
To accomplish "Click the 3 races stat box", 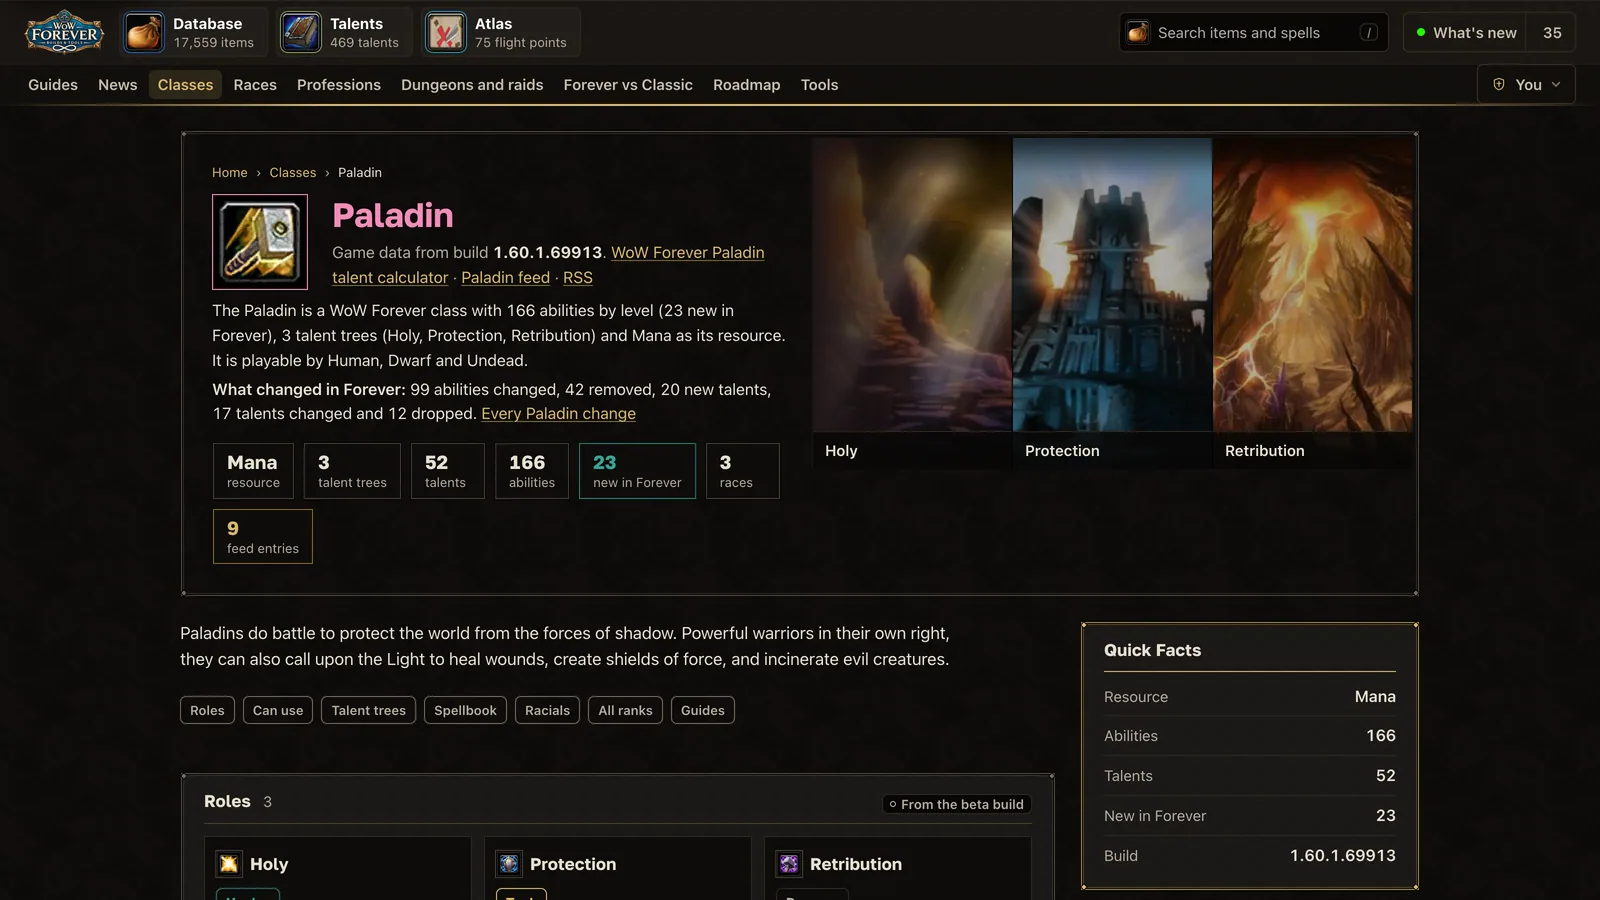I will click(x=742, y=471).
